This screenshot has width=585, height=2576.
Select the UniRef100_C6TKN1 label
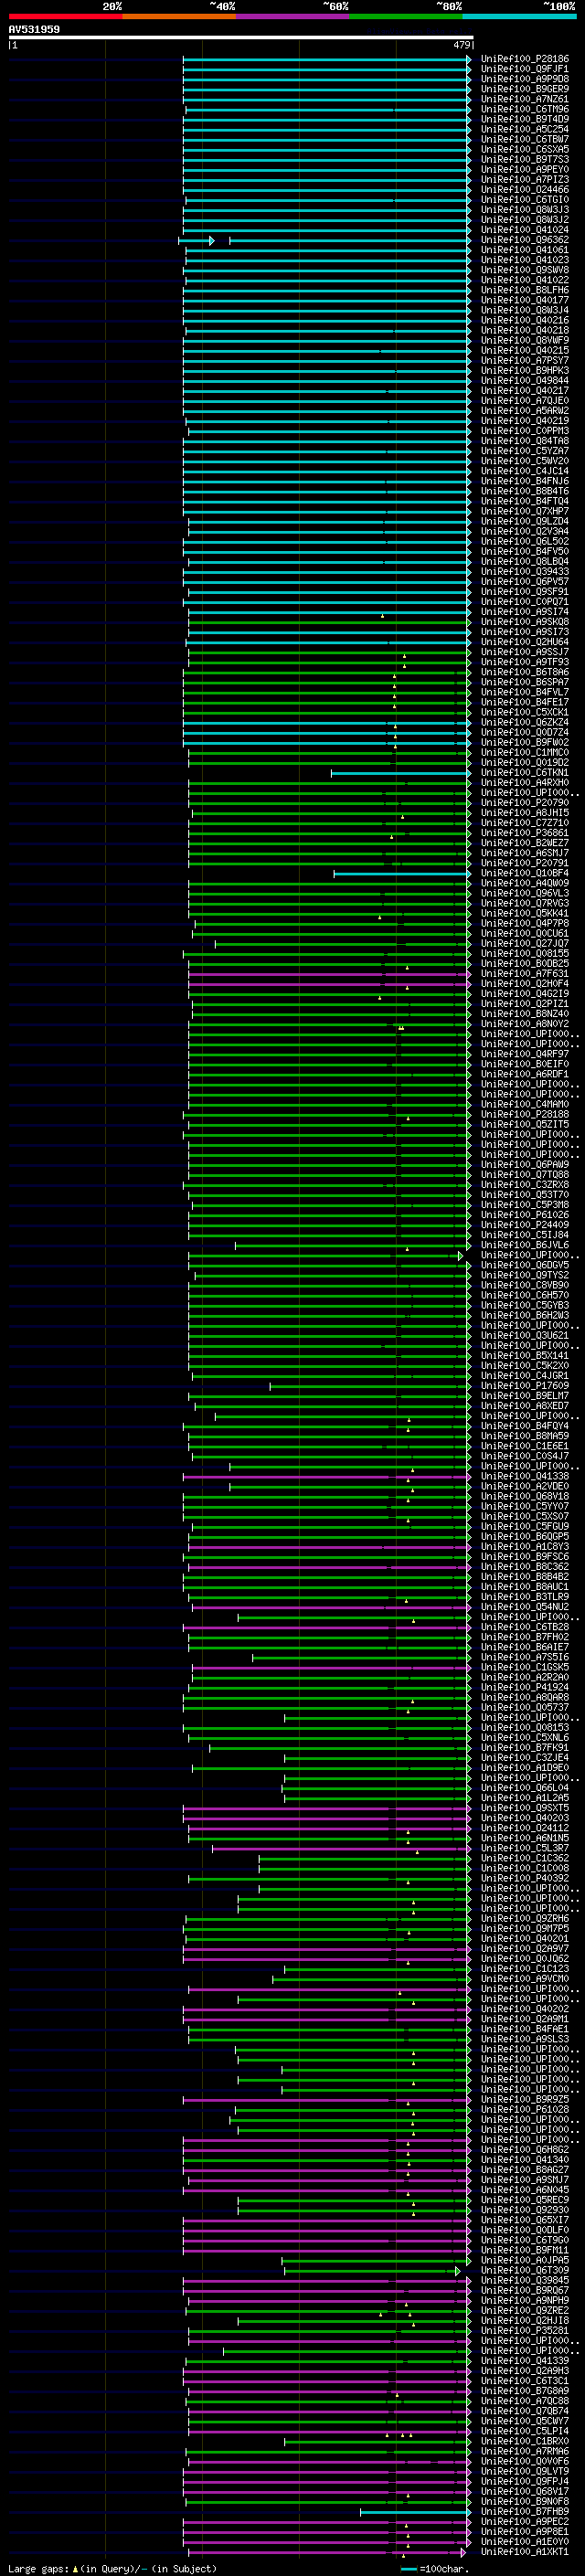[524, 772]
